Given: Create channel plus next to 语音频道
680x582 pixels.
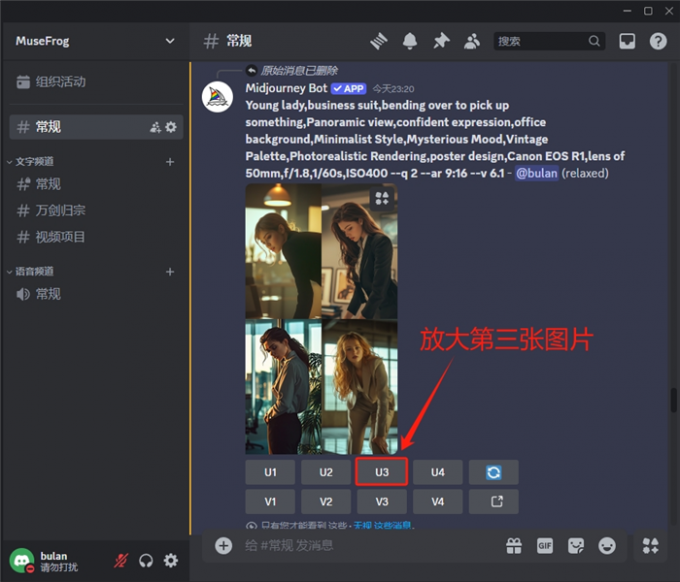Looking at the screenshot, I should pos(170,271).
